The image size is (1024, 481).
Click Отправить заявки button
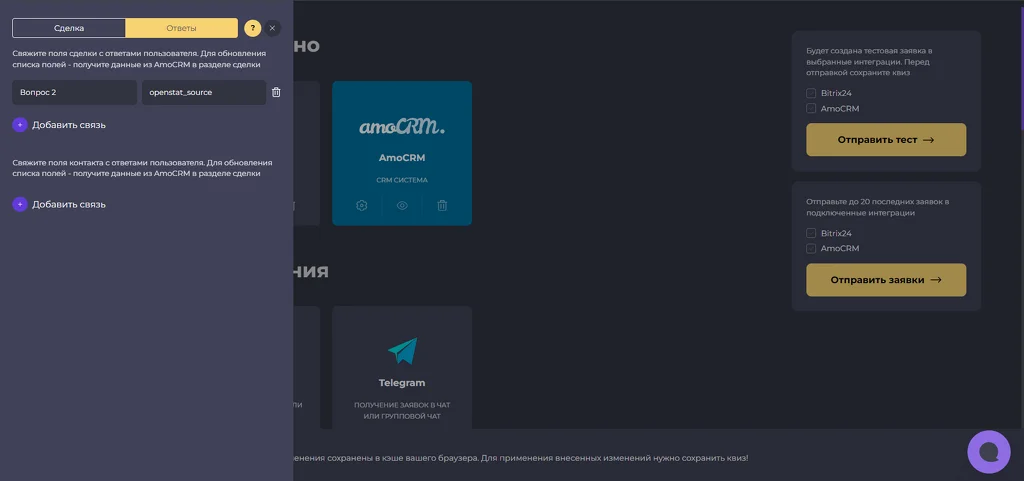[886, 280]
